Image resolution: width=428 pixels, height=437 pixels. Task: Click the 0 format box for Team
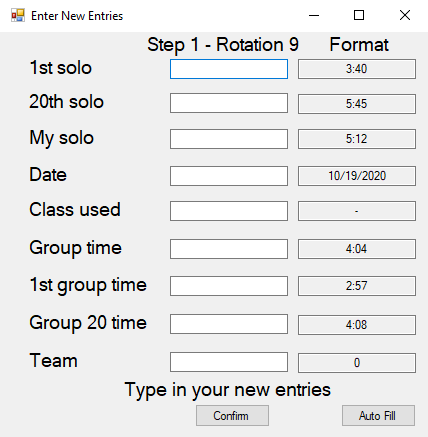(x=357, y=363)
